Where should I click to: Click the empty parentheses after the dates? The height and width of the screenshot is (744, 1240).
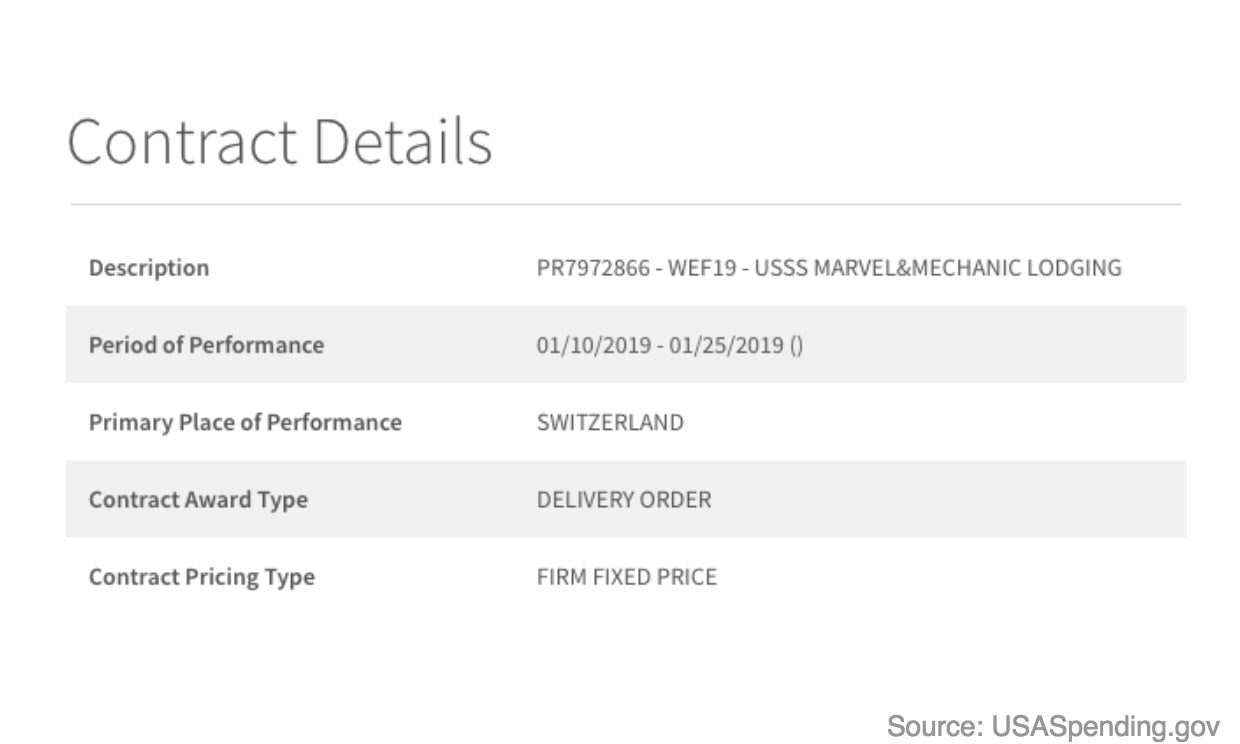[796, 345]
